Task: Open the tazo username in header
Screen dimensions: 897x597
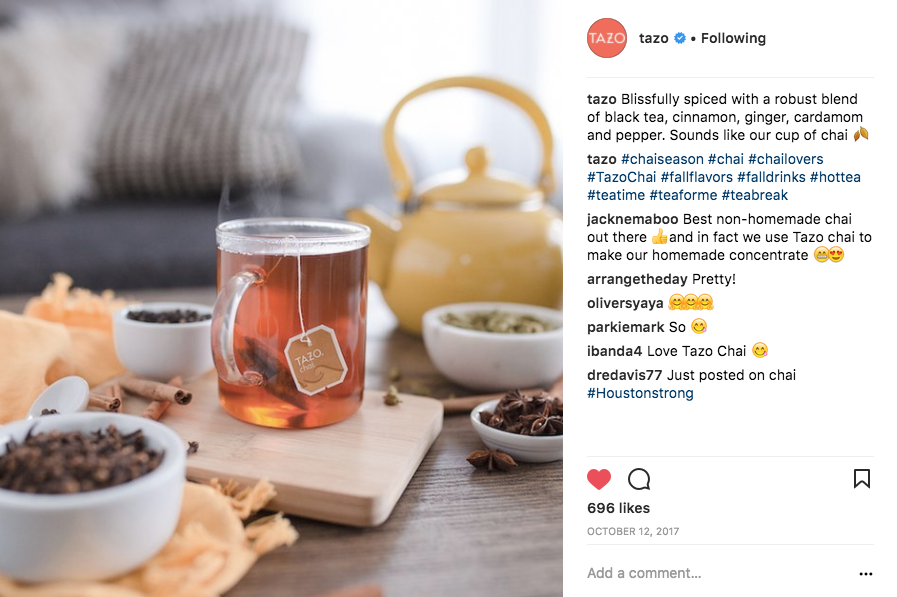Action: pos(653,38)
